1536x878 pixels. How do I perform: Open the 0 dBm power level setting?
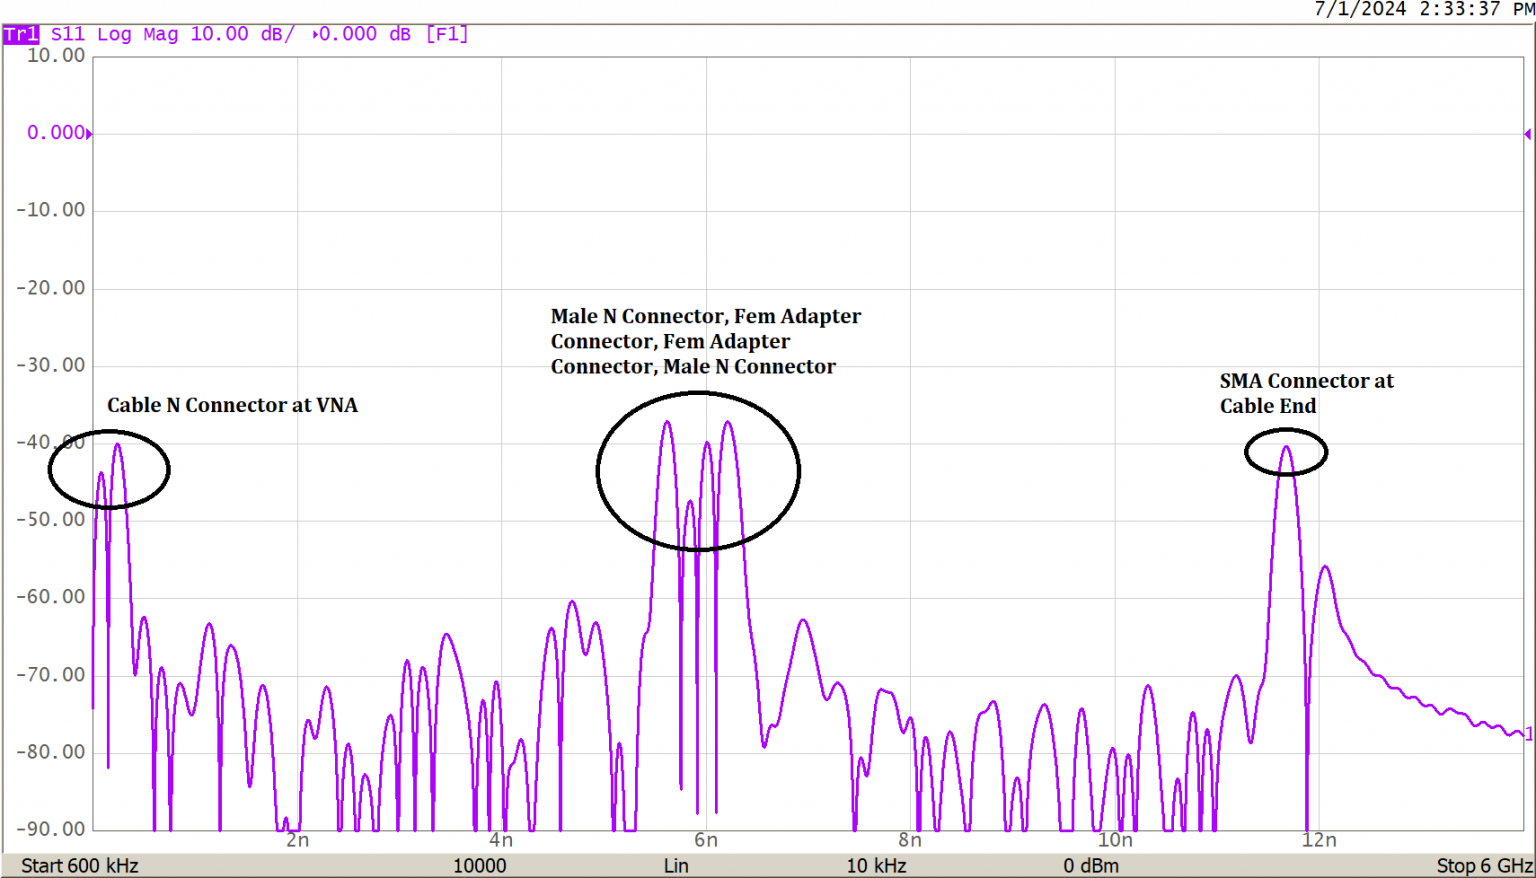[1090, 866]
